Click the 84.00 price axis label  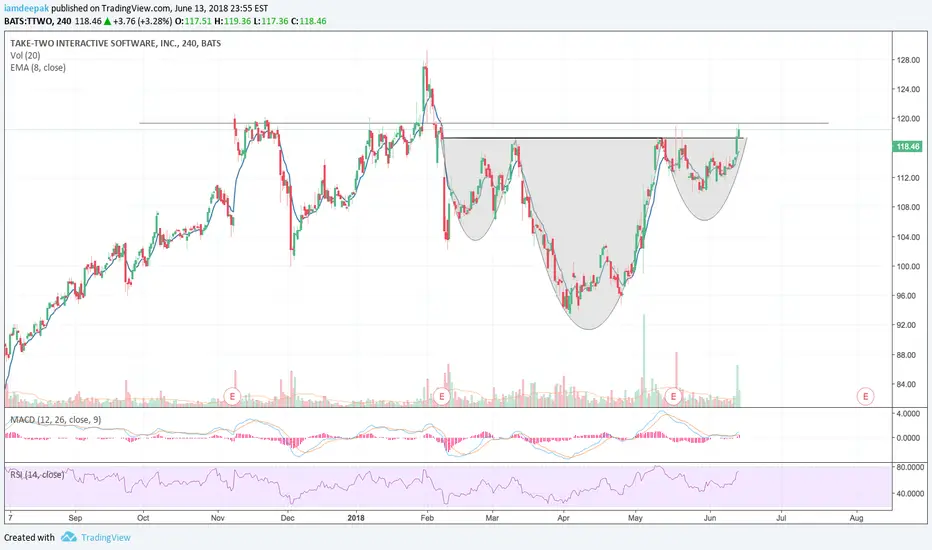pyautogui.click(x=908, y=385)
